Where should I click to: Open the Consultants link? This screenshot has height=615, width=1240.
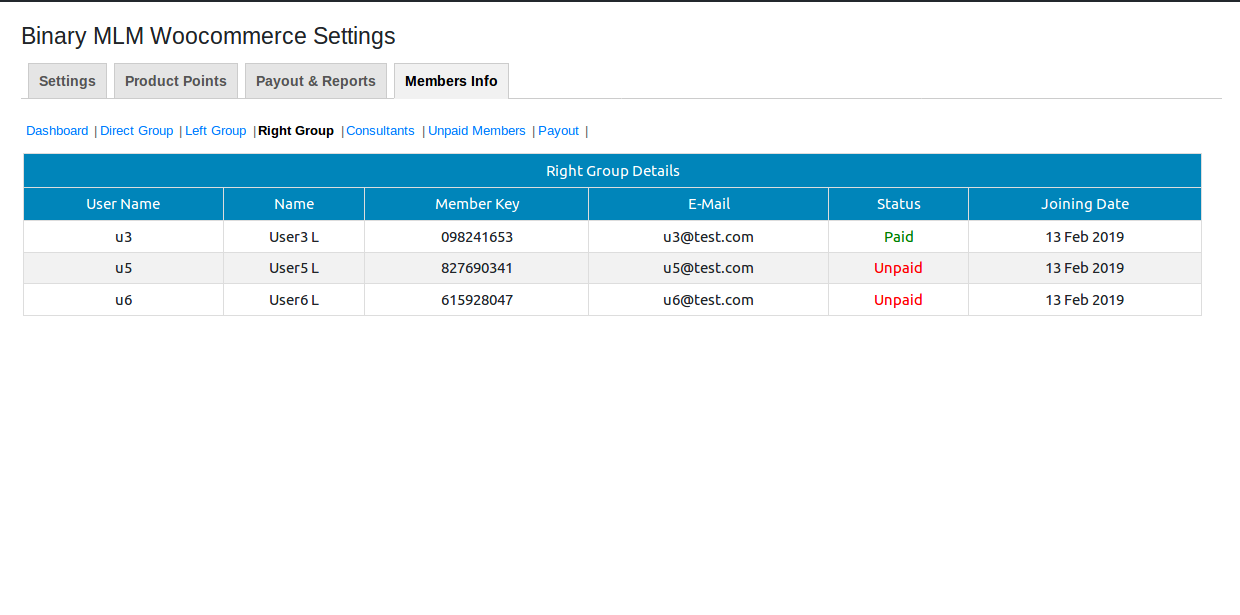[x=380, y=131]
